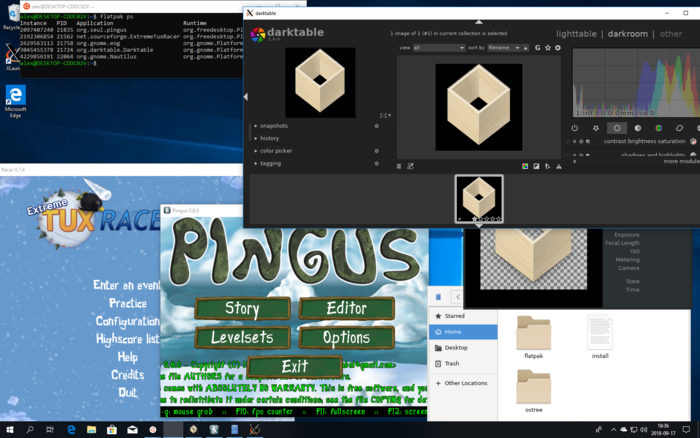This screenshot has width=700, height=438.
Task: Select the basic group modules icon
Action: [617, 128]
